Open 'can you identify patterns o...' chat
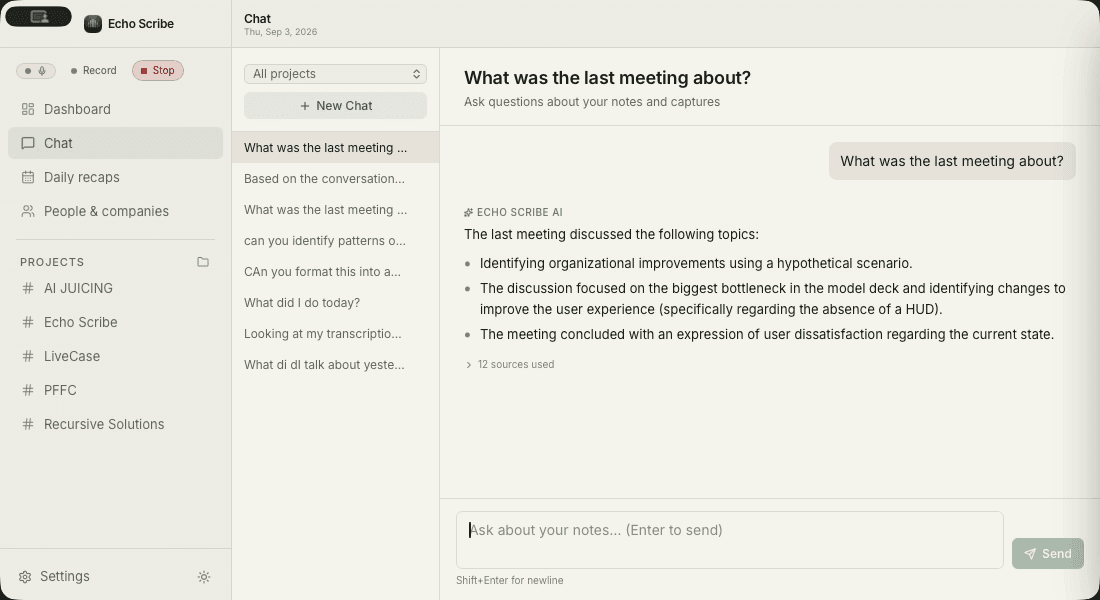The height and width of the screenshot is (600, 1100). tap(335, 240)
